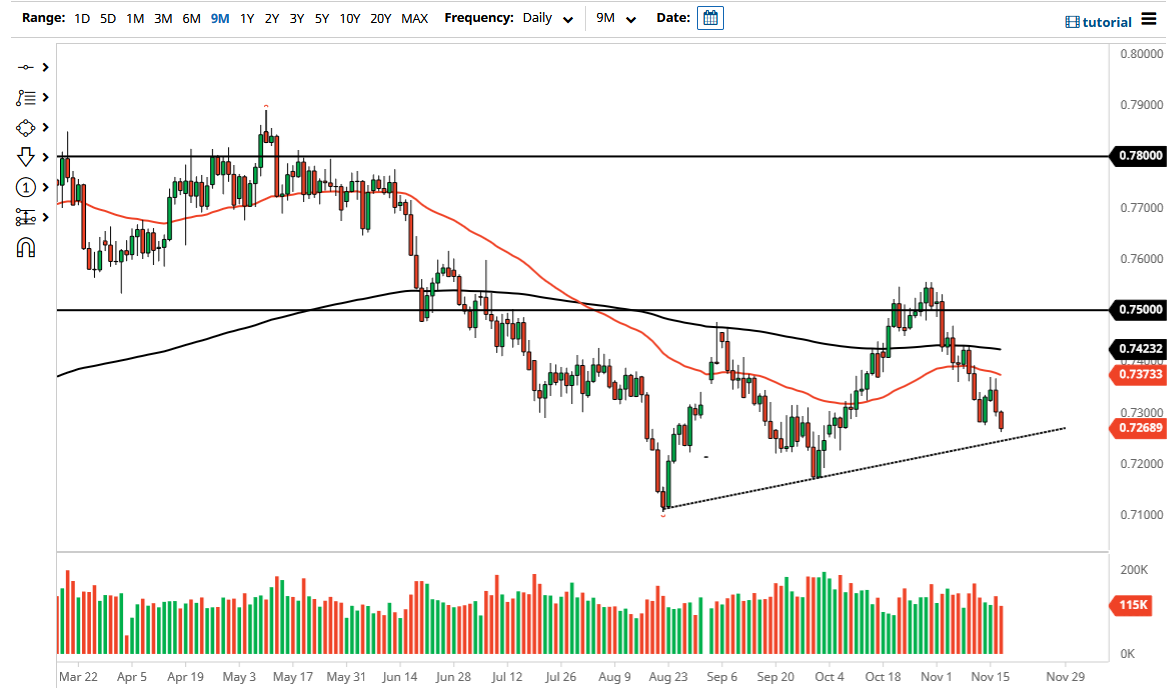Open the annotation list tool
Screen dimensions: 1171x698
click(x=25, y=97)
